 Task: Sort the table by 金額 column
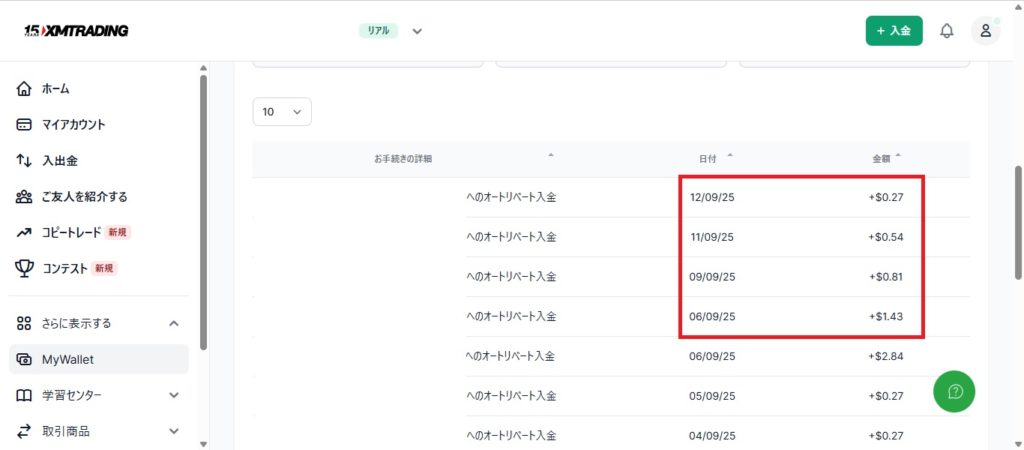pos(886,158)
